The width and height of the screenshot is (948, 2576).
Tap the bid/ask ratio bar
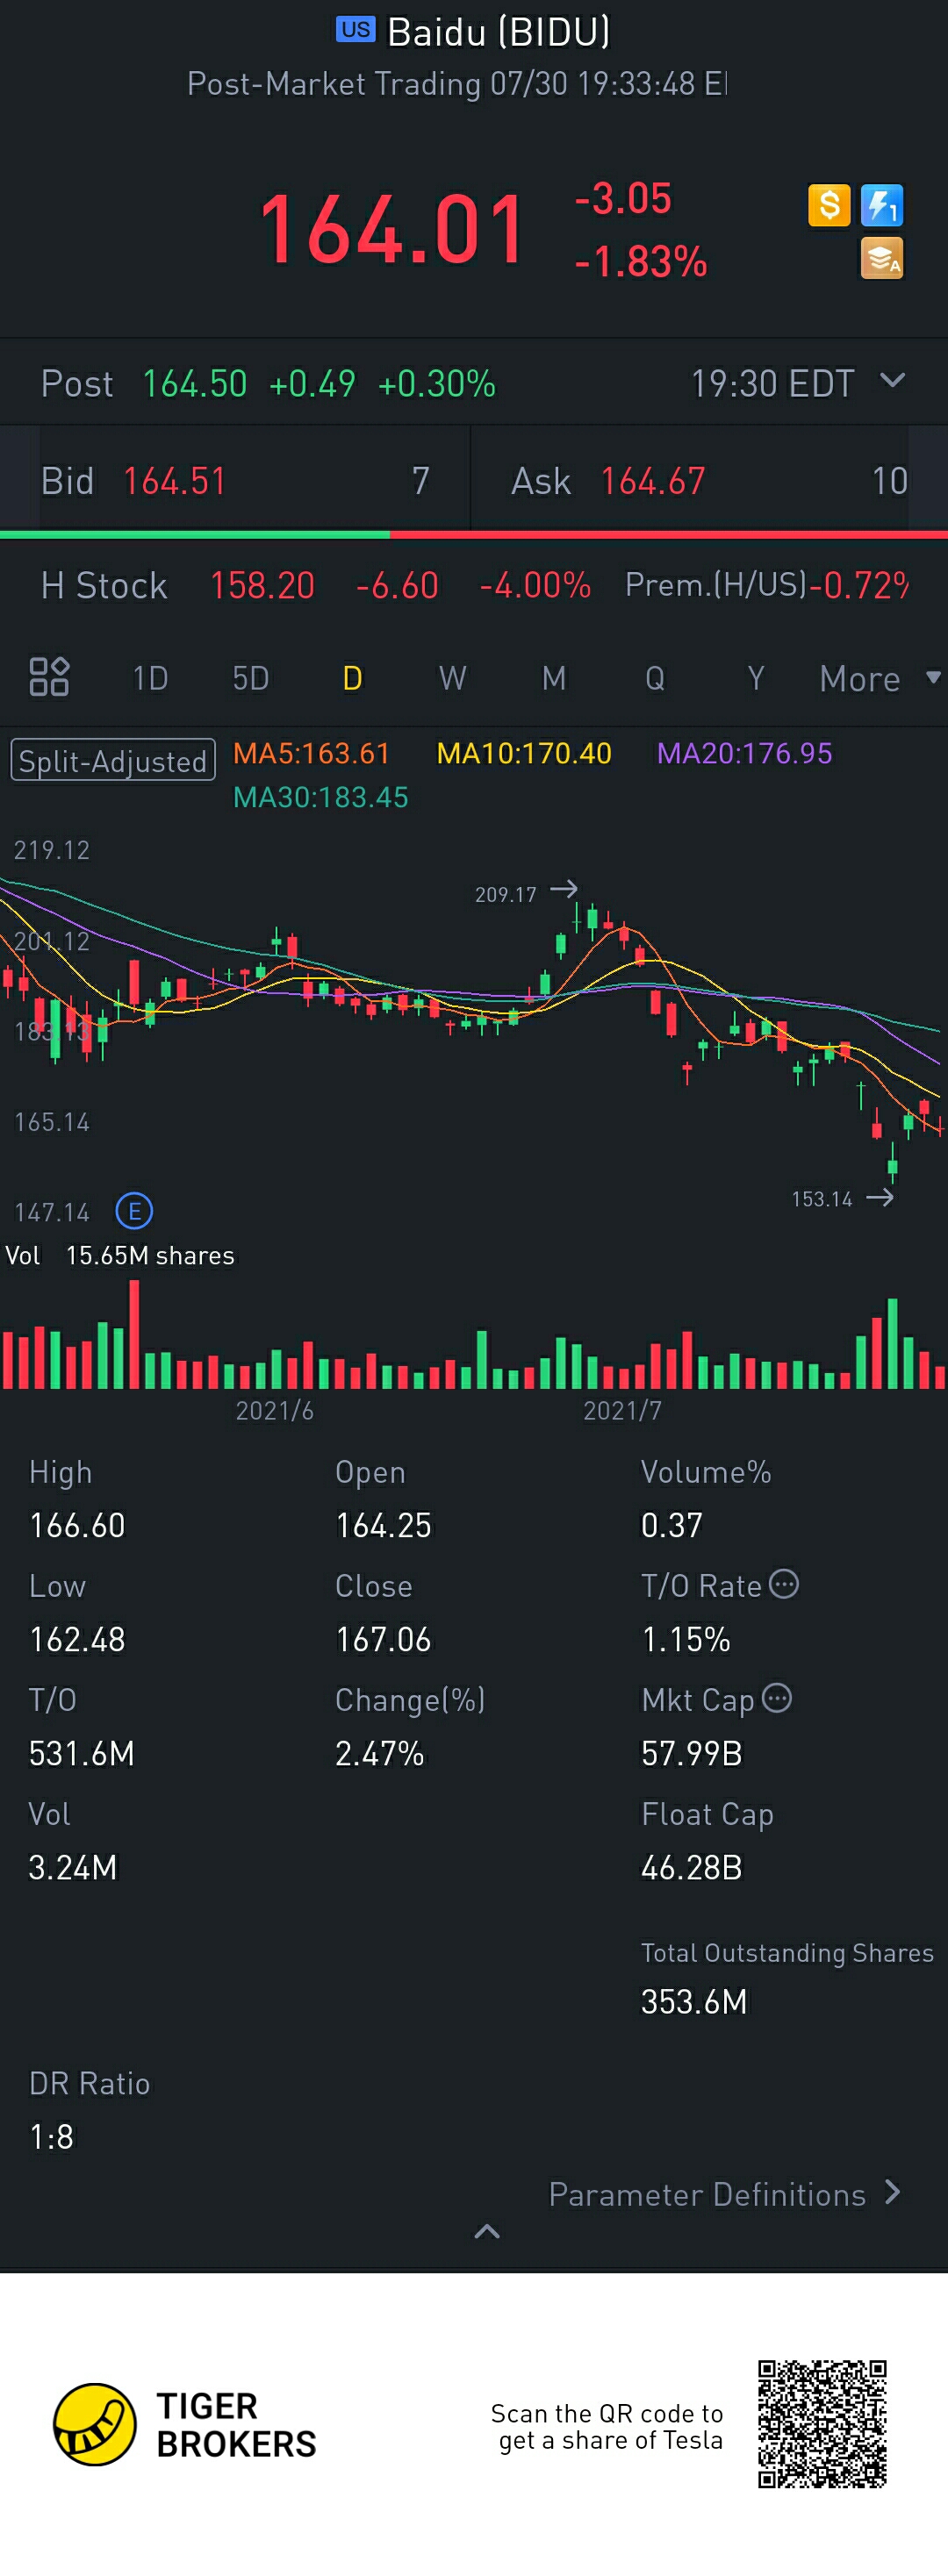[x=474, y=535]
